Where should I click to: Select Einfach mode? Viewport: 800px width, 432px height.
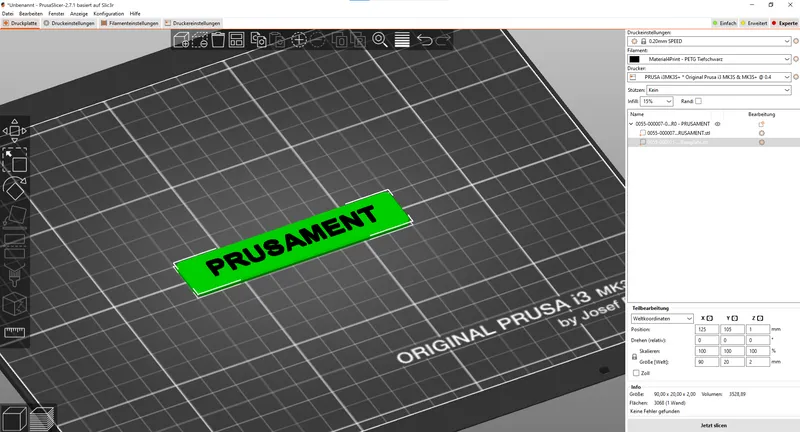point(724,23)
